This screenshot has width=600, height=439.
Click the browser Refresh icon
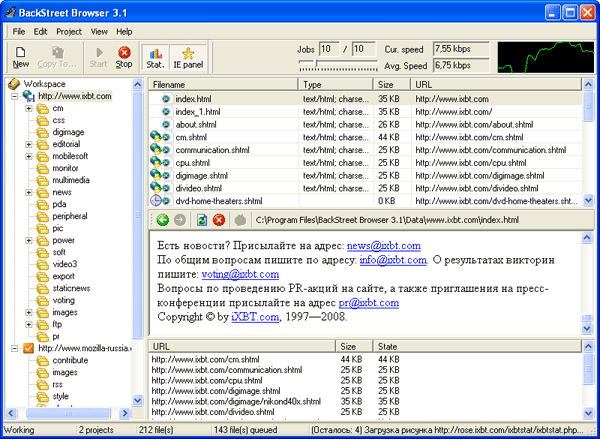[202, 219]
